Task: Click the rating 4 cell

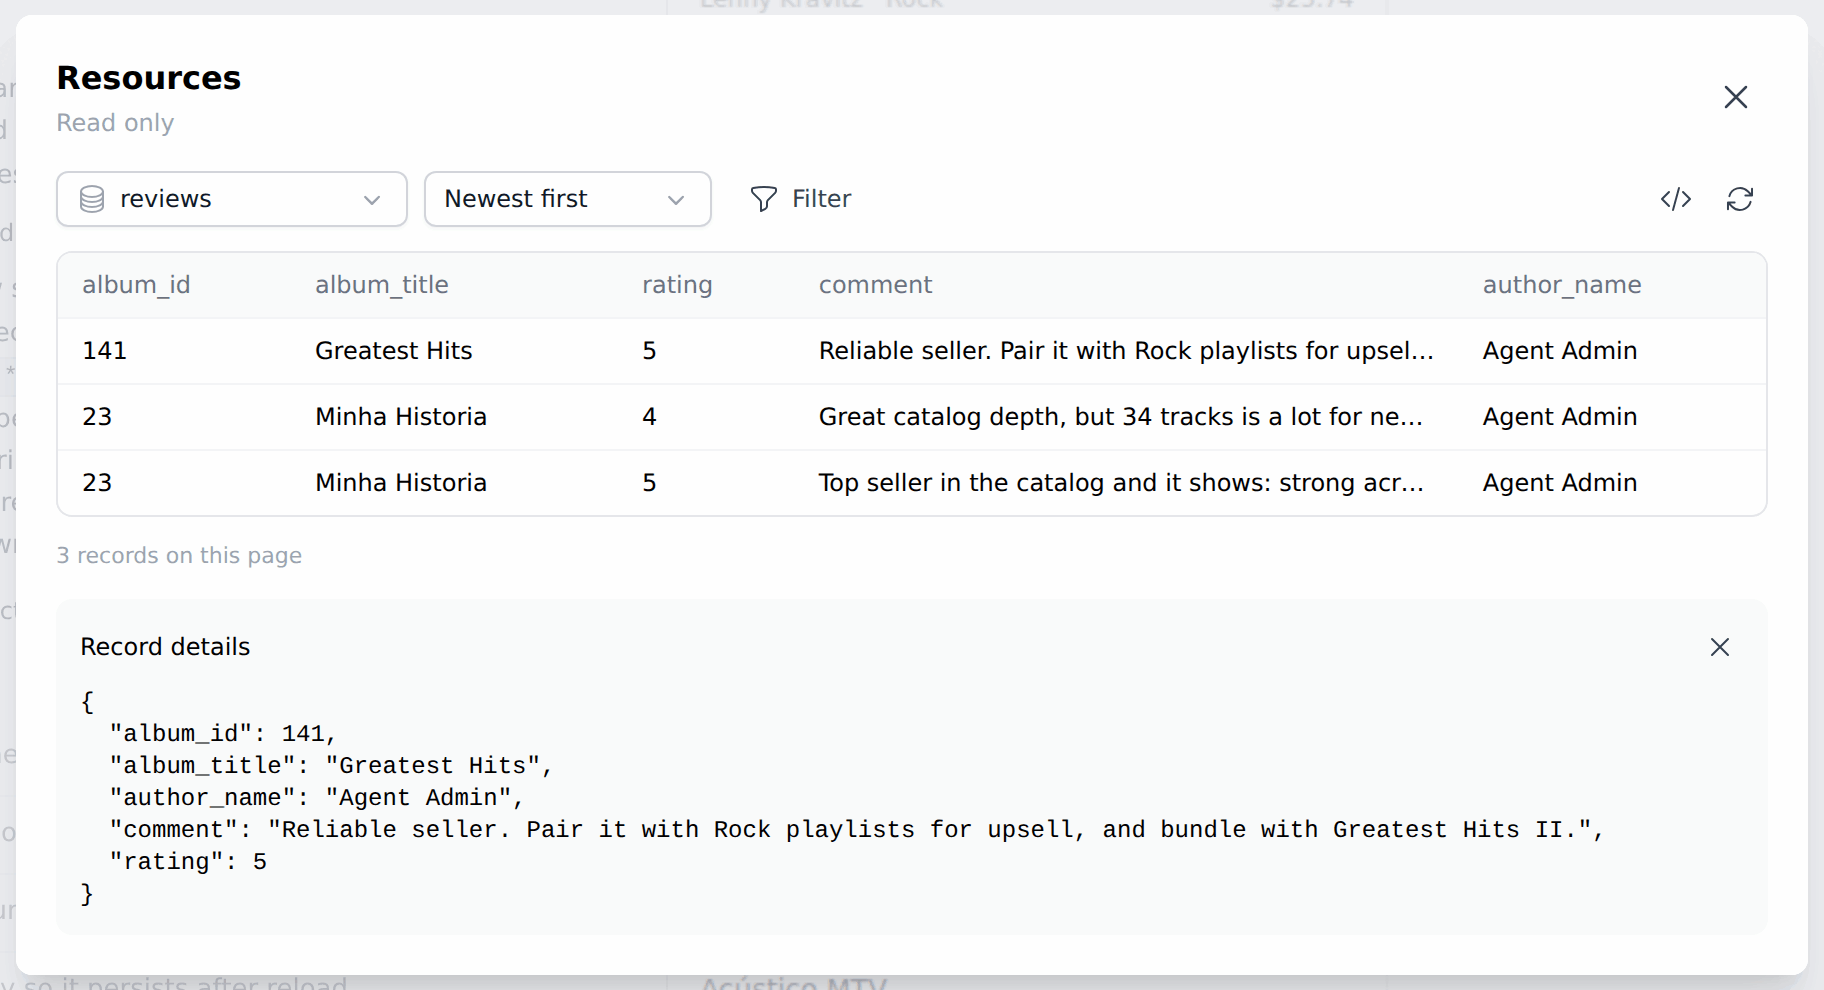Action: click(x=649, y=417)
